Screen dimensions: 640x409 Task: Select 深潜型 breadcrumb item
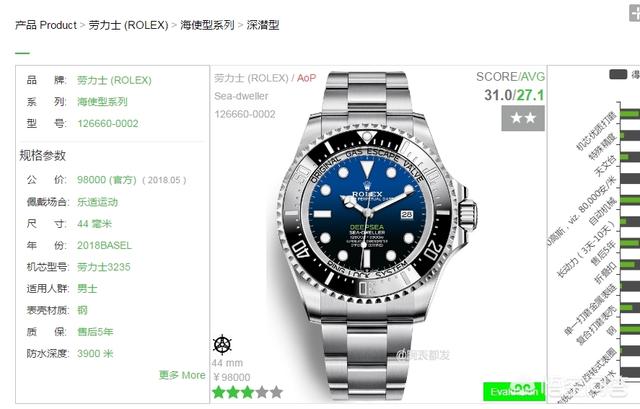click(263, 25)
